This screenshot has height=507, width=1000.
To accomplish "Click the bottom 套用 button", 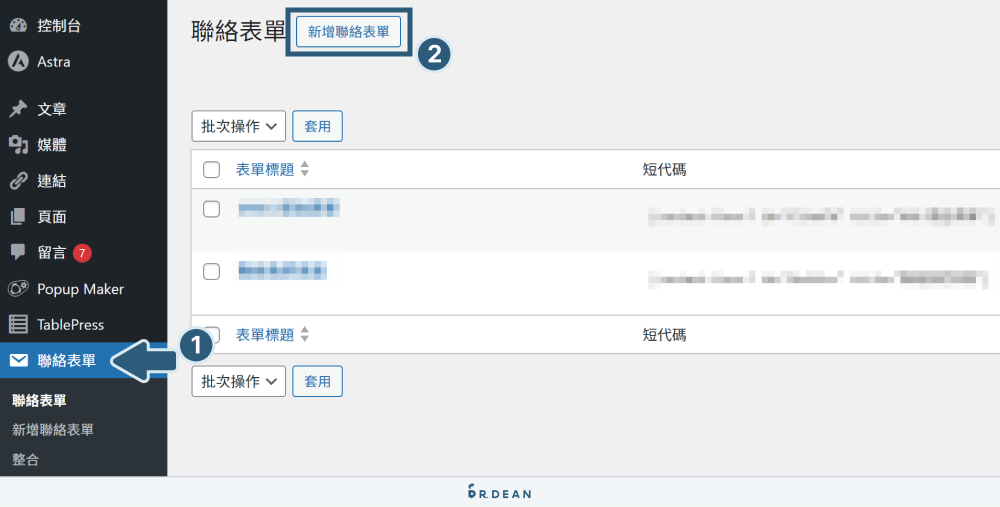I will tap(318, 381).
